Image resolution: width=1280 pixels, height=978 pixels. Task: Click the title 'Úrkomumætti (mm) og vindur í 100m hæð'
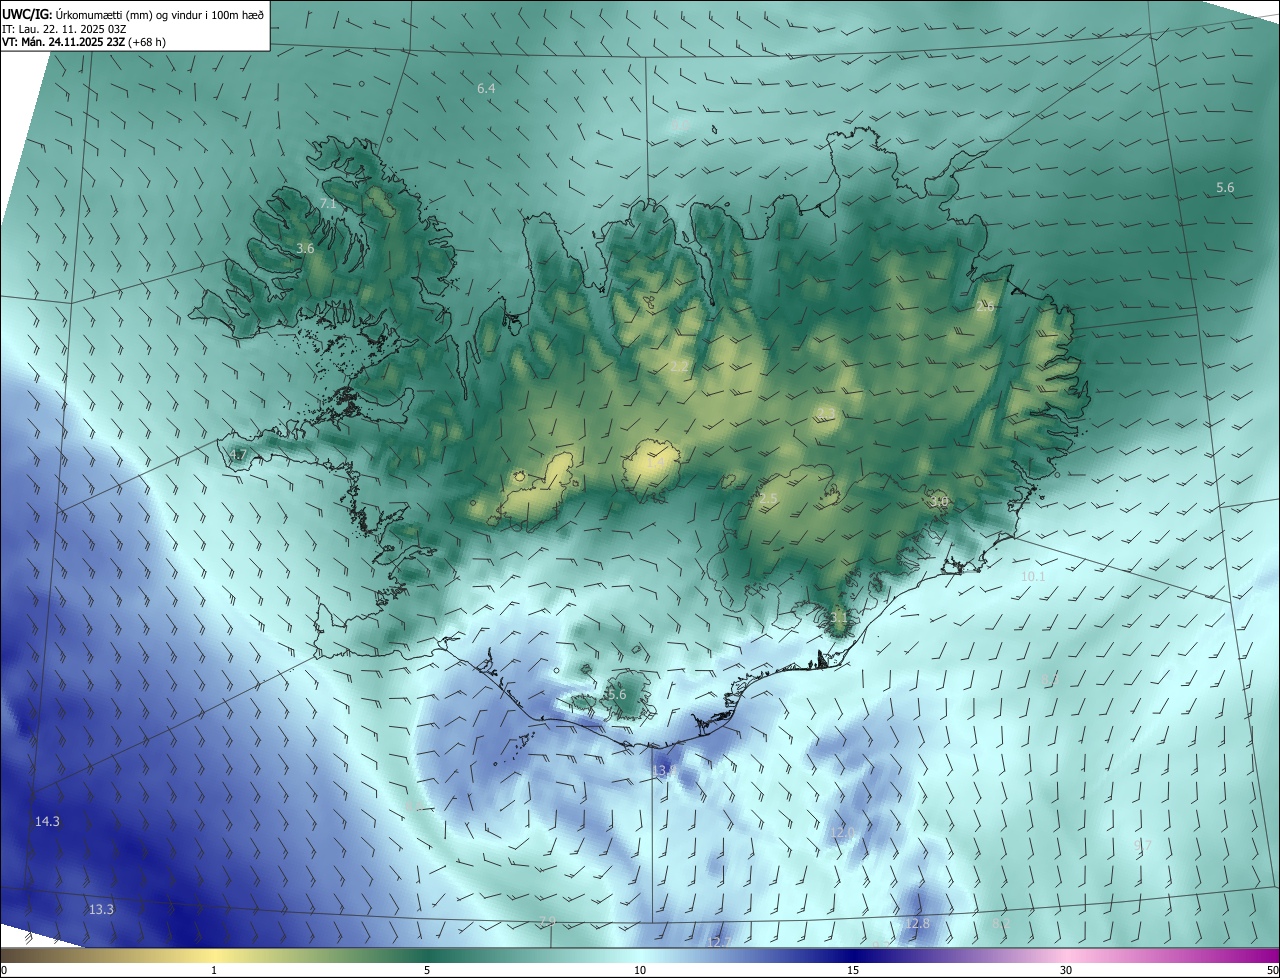[x=159, y=14]
